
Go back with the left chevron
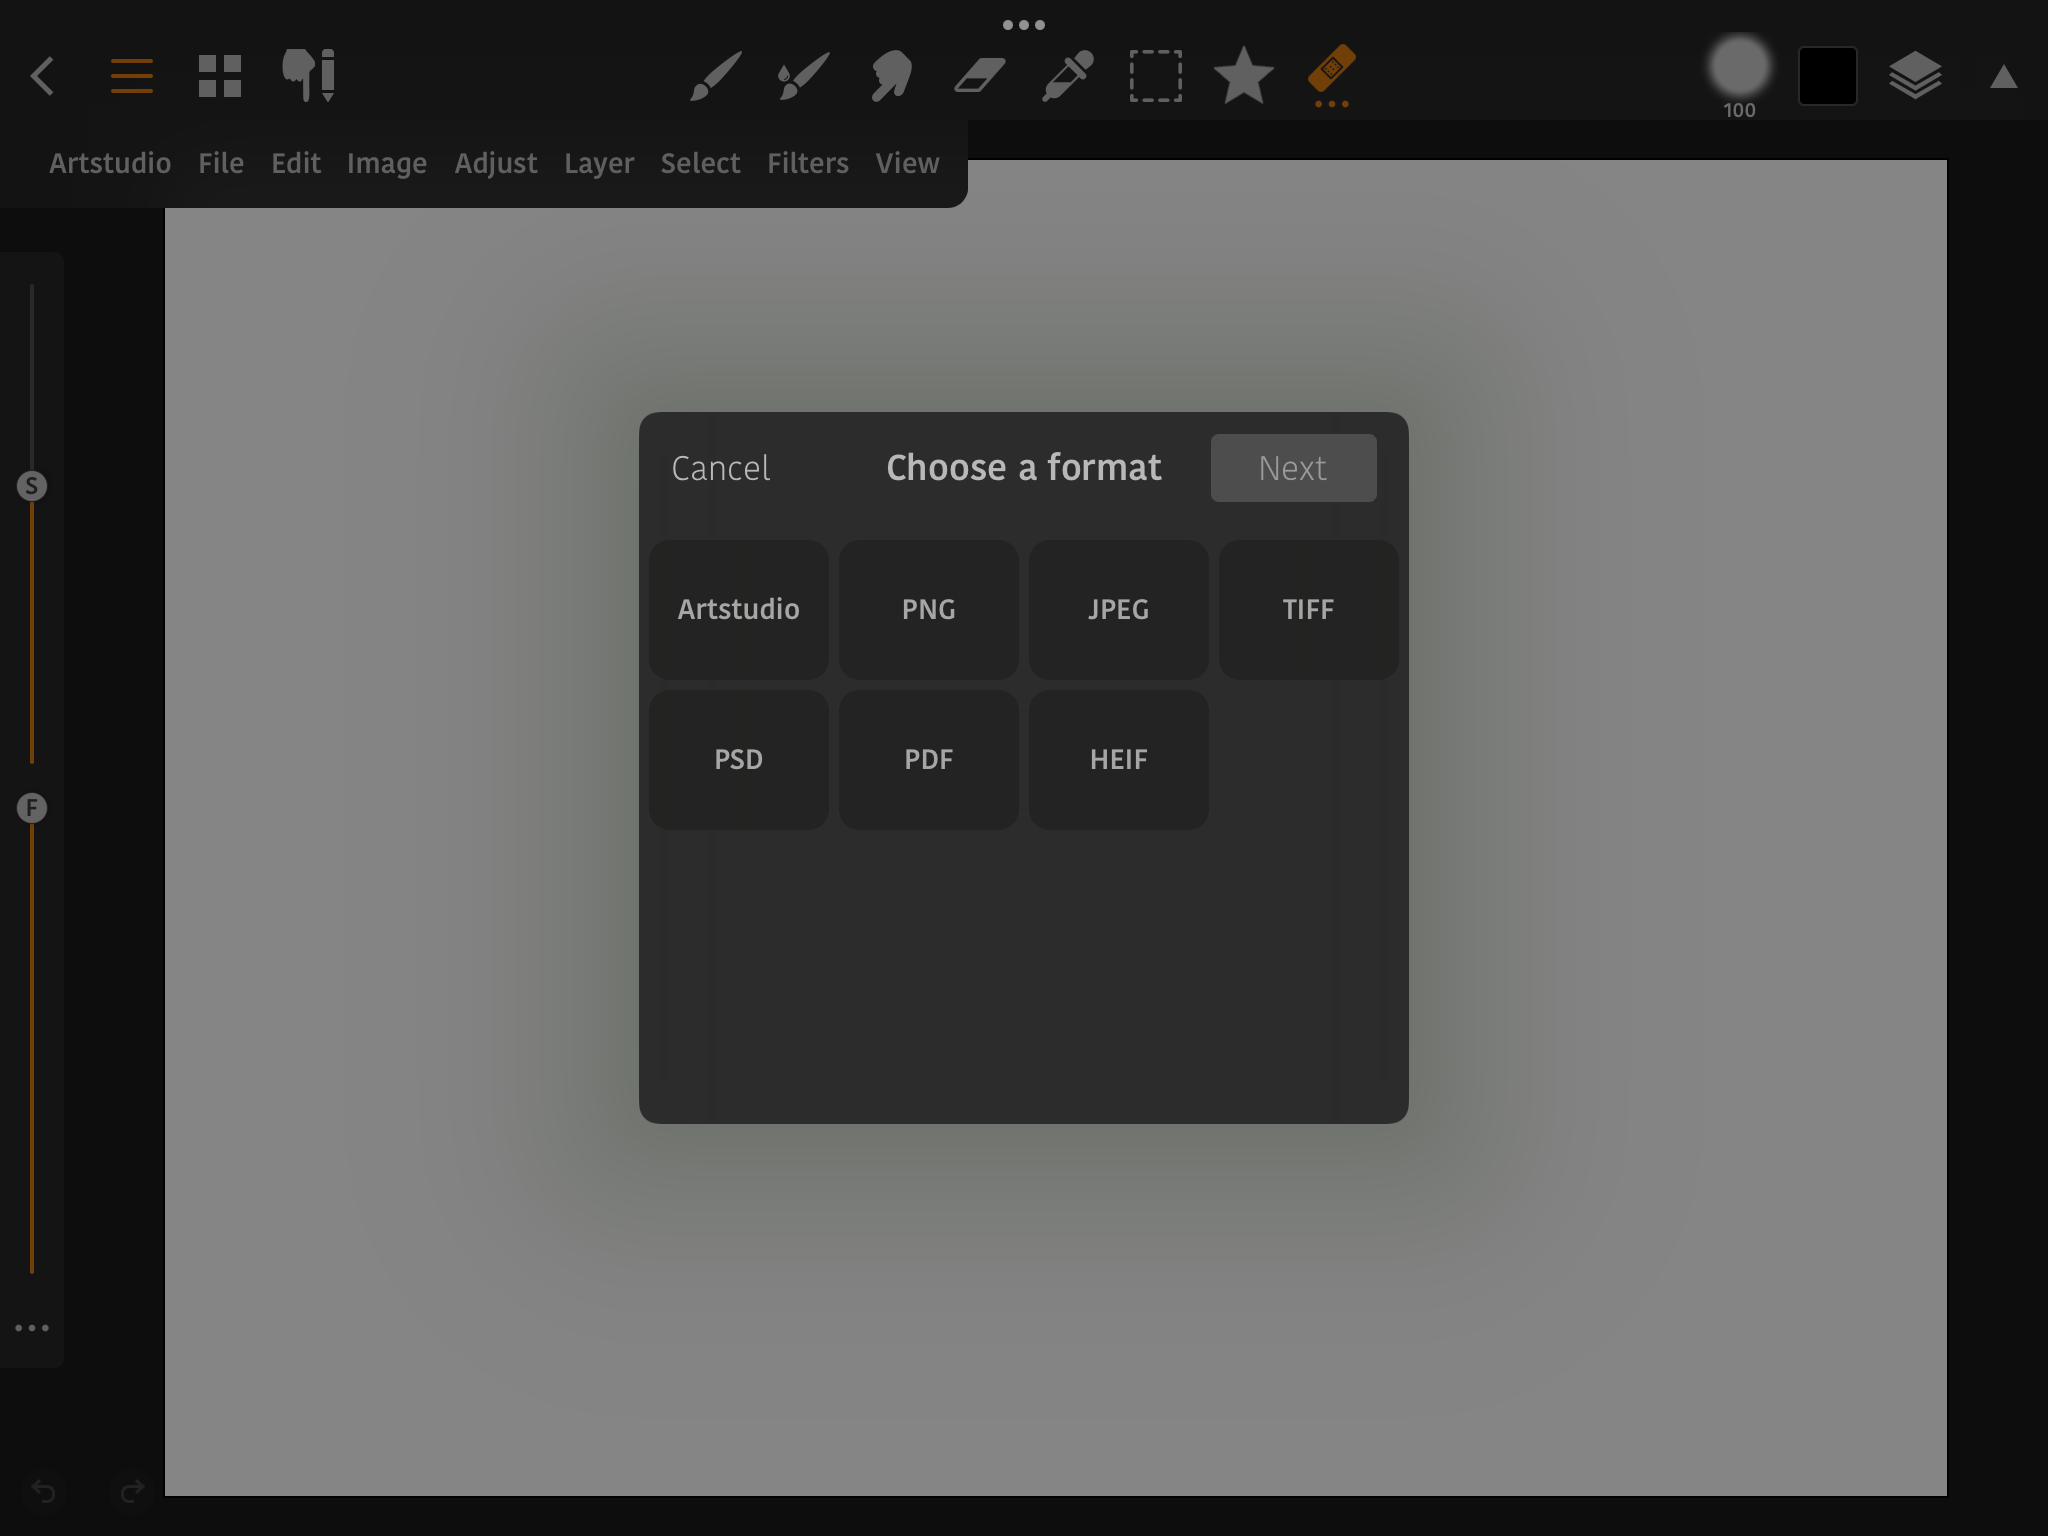(x=42, y=76)
